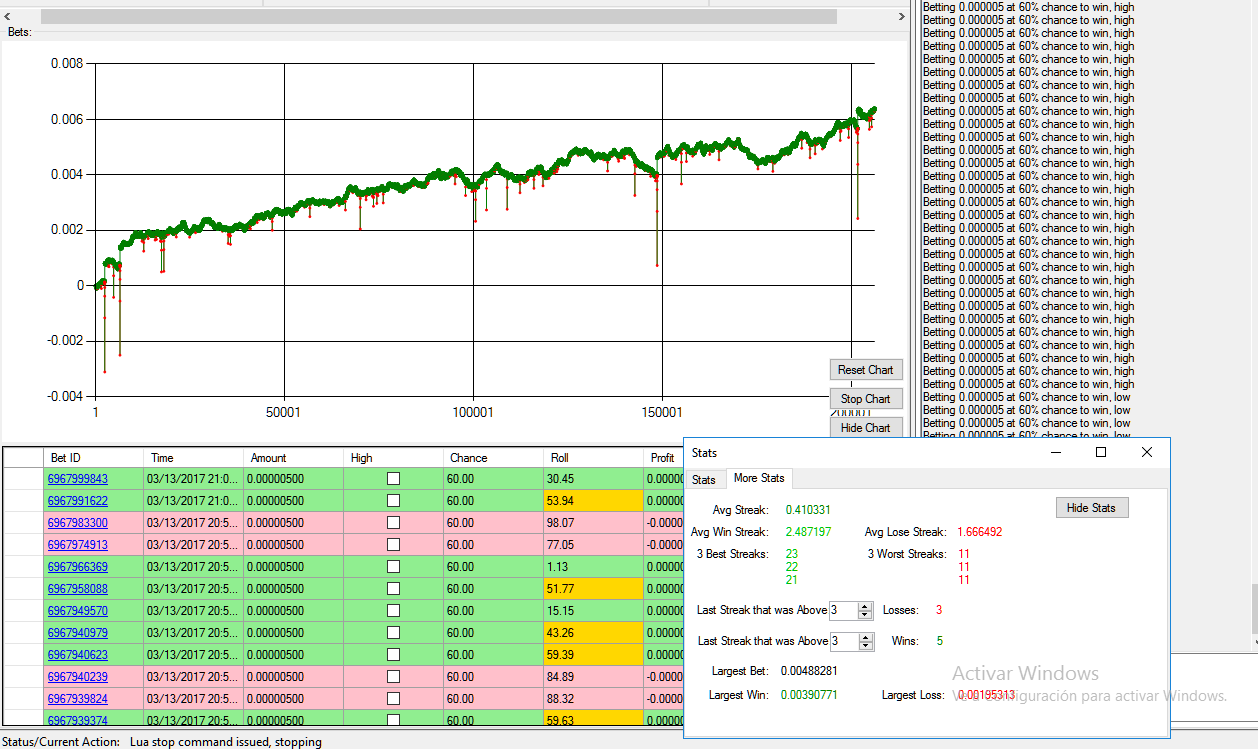Image resolution: width=1258 pixels, height=749 pixels.
Task: Toggle High checkbox for bet 6967999843
Action: pos(393,479)
